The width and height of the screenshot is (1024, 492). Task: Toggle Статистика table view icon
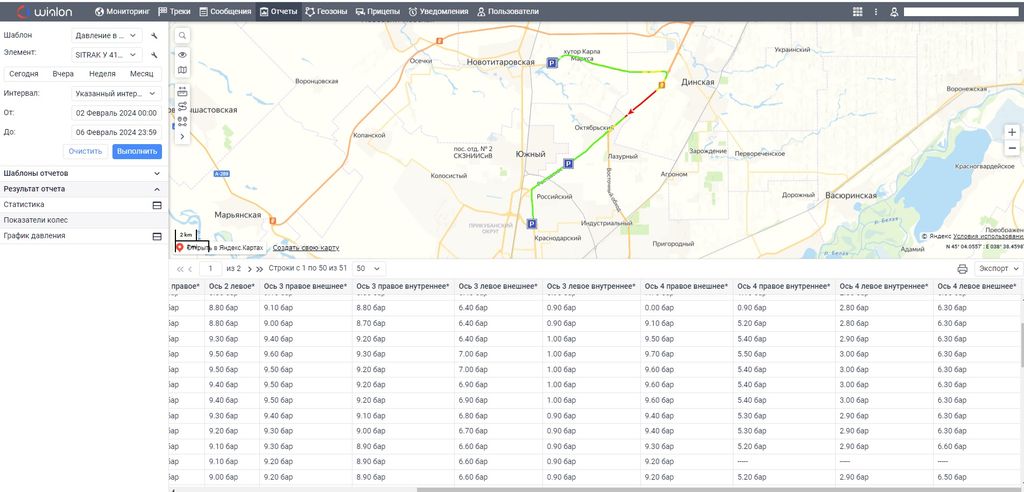point(156,204)
